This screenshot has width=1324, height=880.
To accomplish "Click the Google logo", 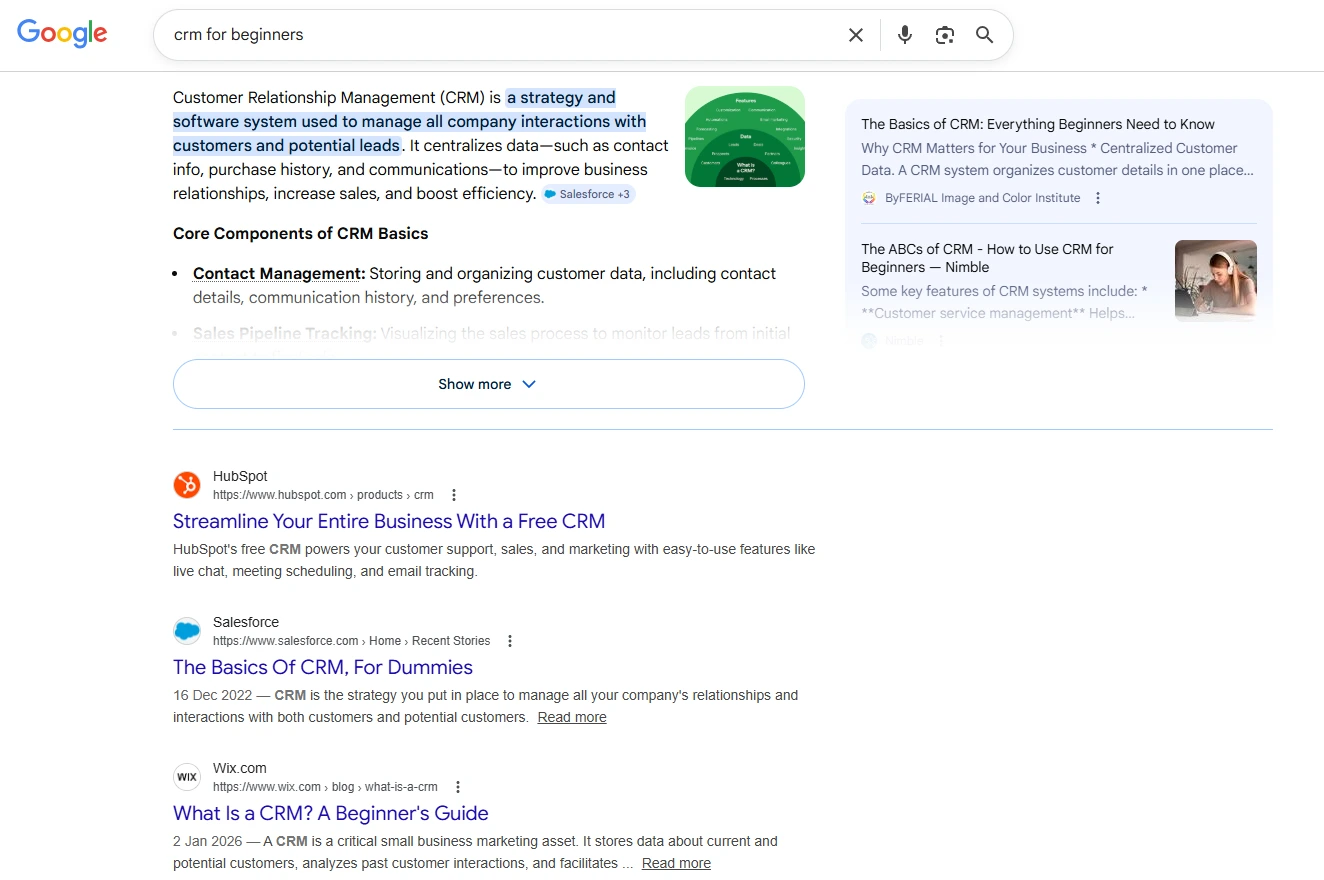I will point(62,34).
